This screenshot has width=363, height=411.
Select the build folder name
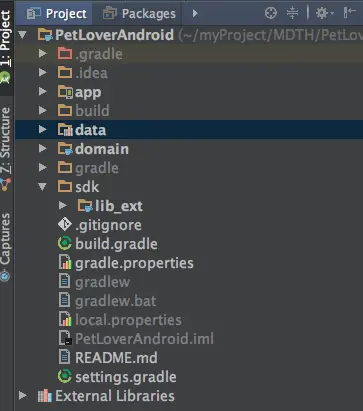(92, 111)
